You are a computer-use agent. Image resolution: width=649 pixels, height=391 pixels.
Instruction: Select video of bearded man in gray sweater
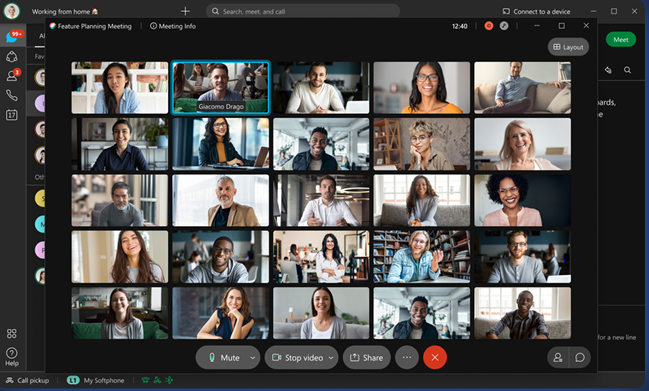click(522, 257)
